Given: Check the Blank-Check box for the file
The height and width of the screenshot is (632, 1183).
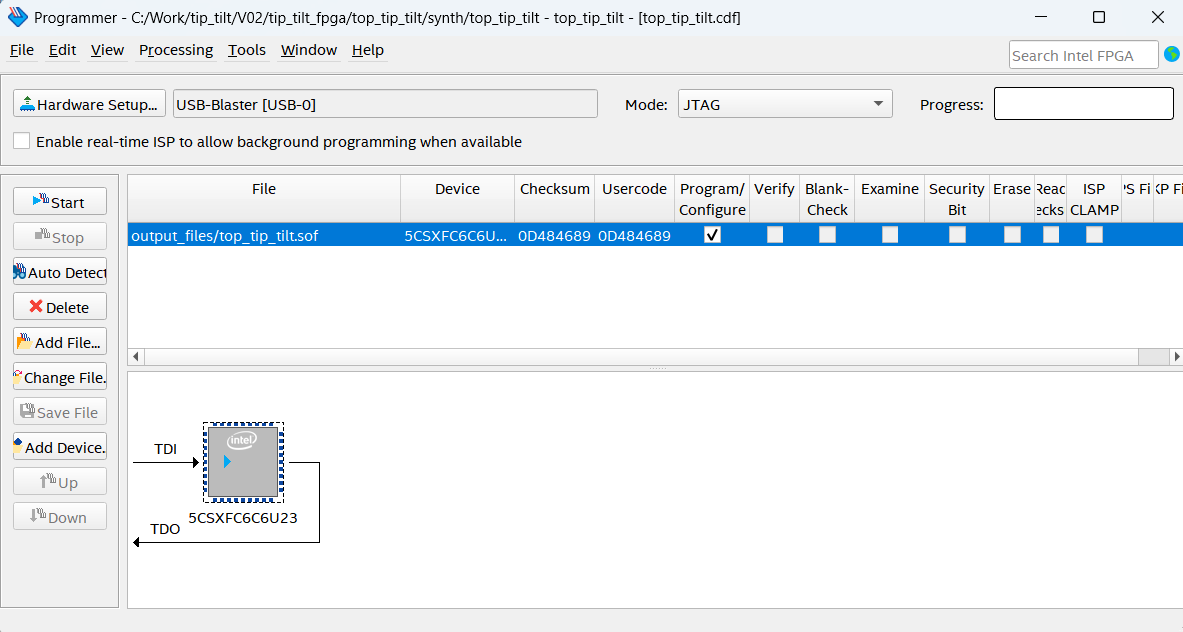Looking at the screenshot, I should (827, 235).
